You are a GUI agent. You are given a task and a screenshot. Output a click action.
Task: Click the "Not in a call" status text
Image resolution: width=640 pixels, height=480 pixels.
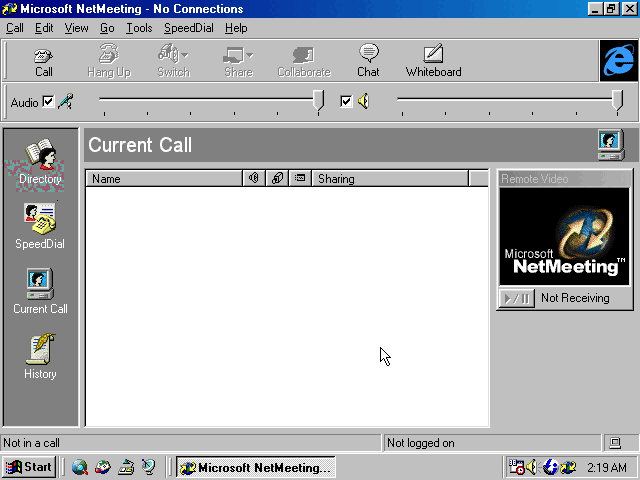31,443
